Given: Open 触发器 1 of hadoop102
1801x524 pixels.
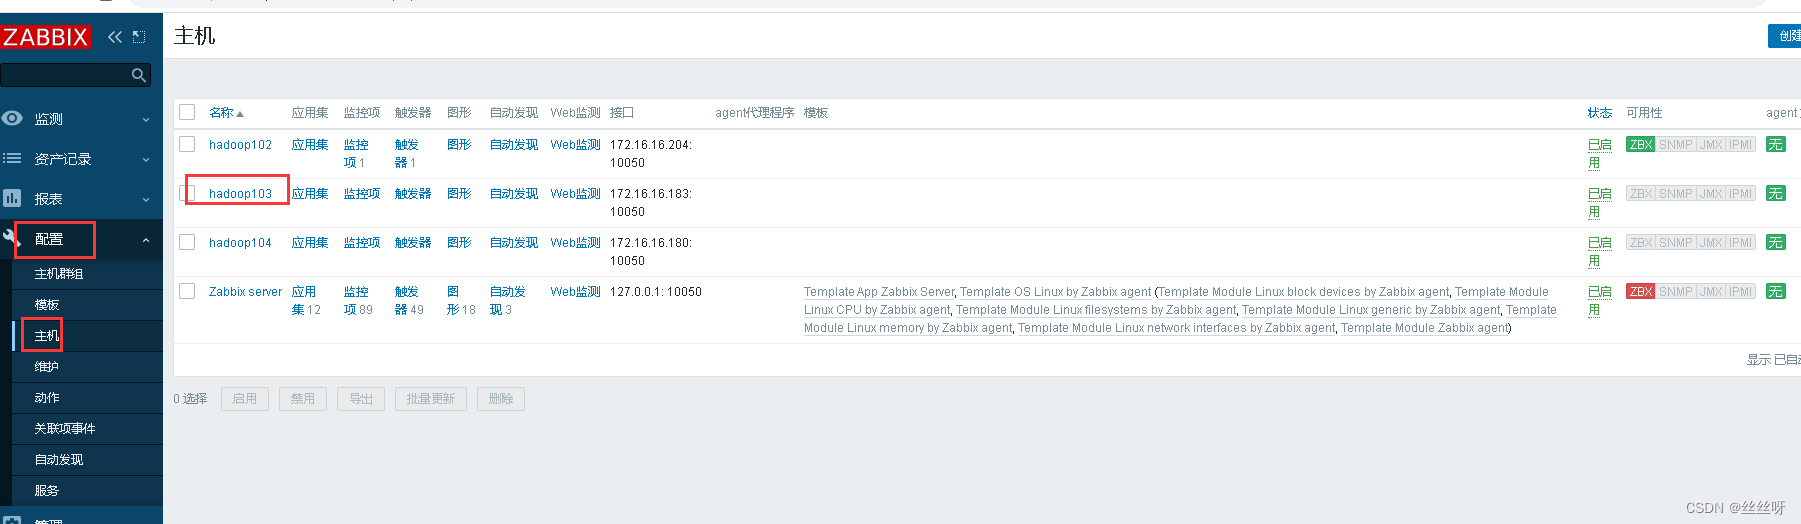Looking at the screenshot, I should tap(407, 154).
